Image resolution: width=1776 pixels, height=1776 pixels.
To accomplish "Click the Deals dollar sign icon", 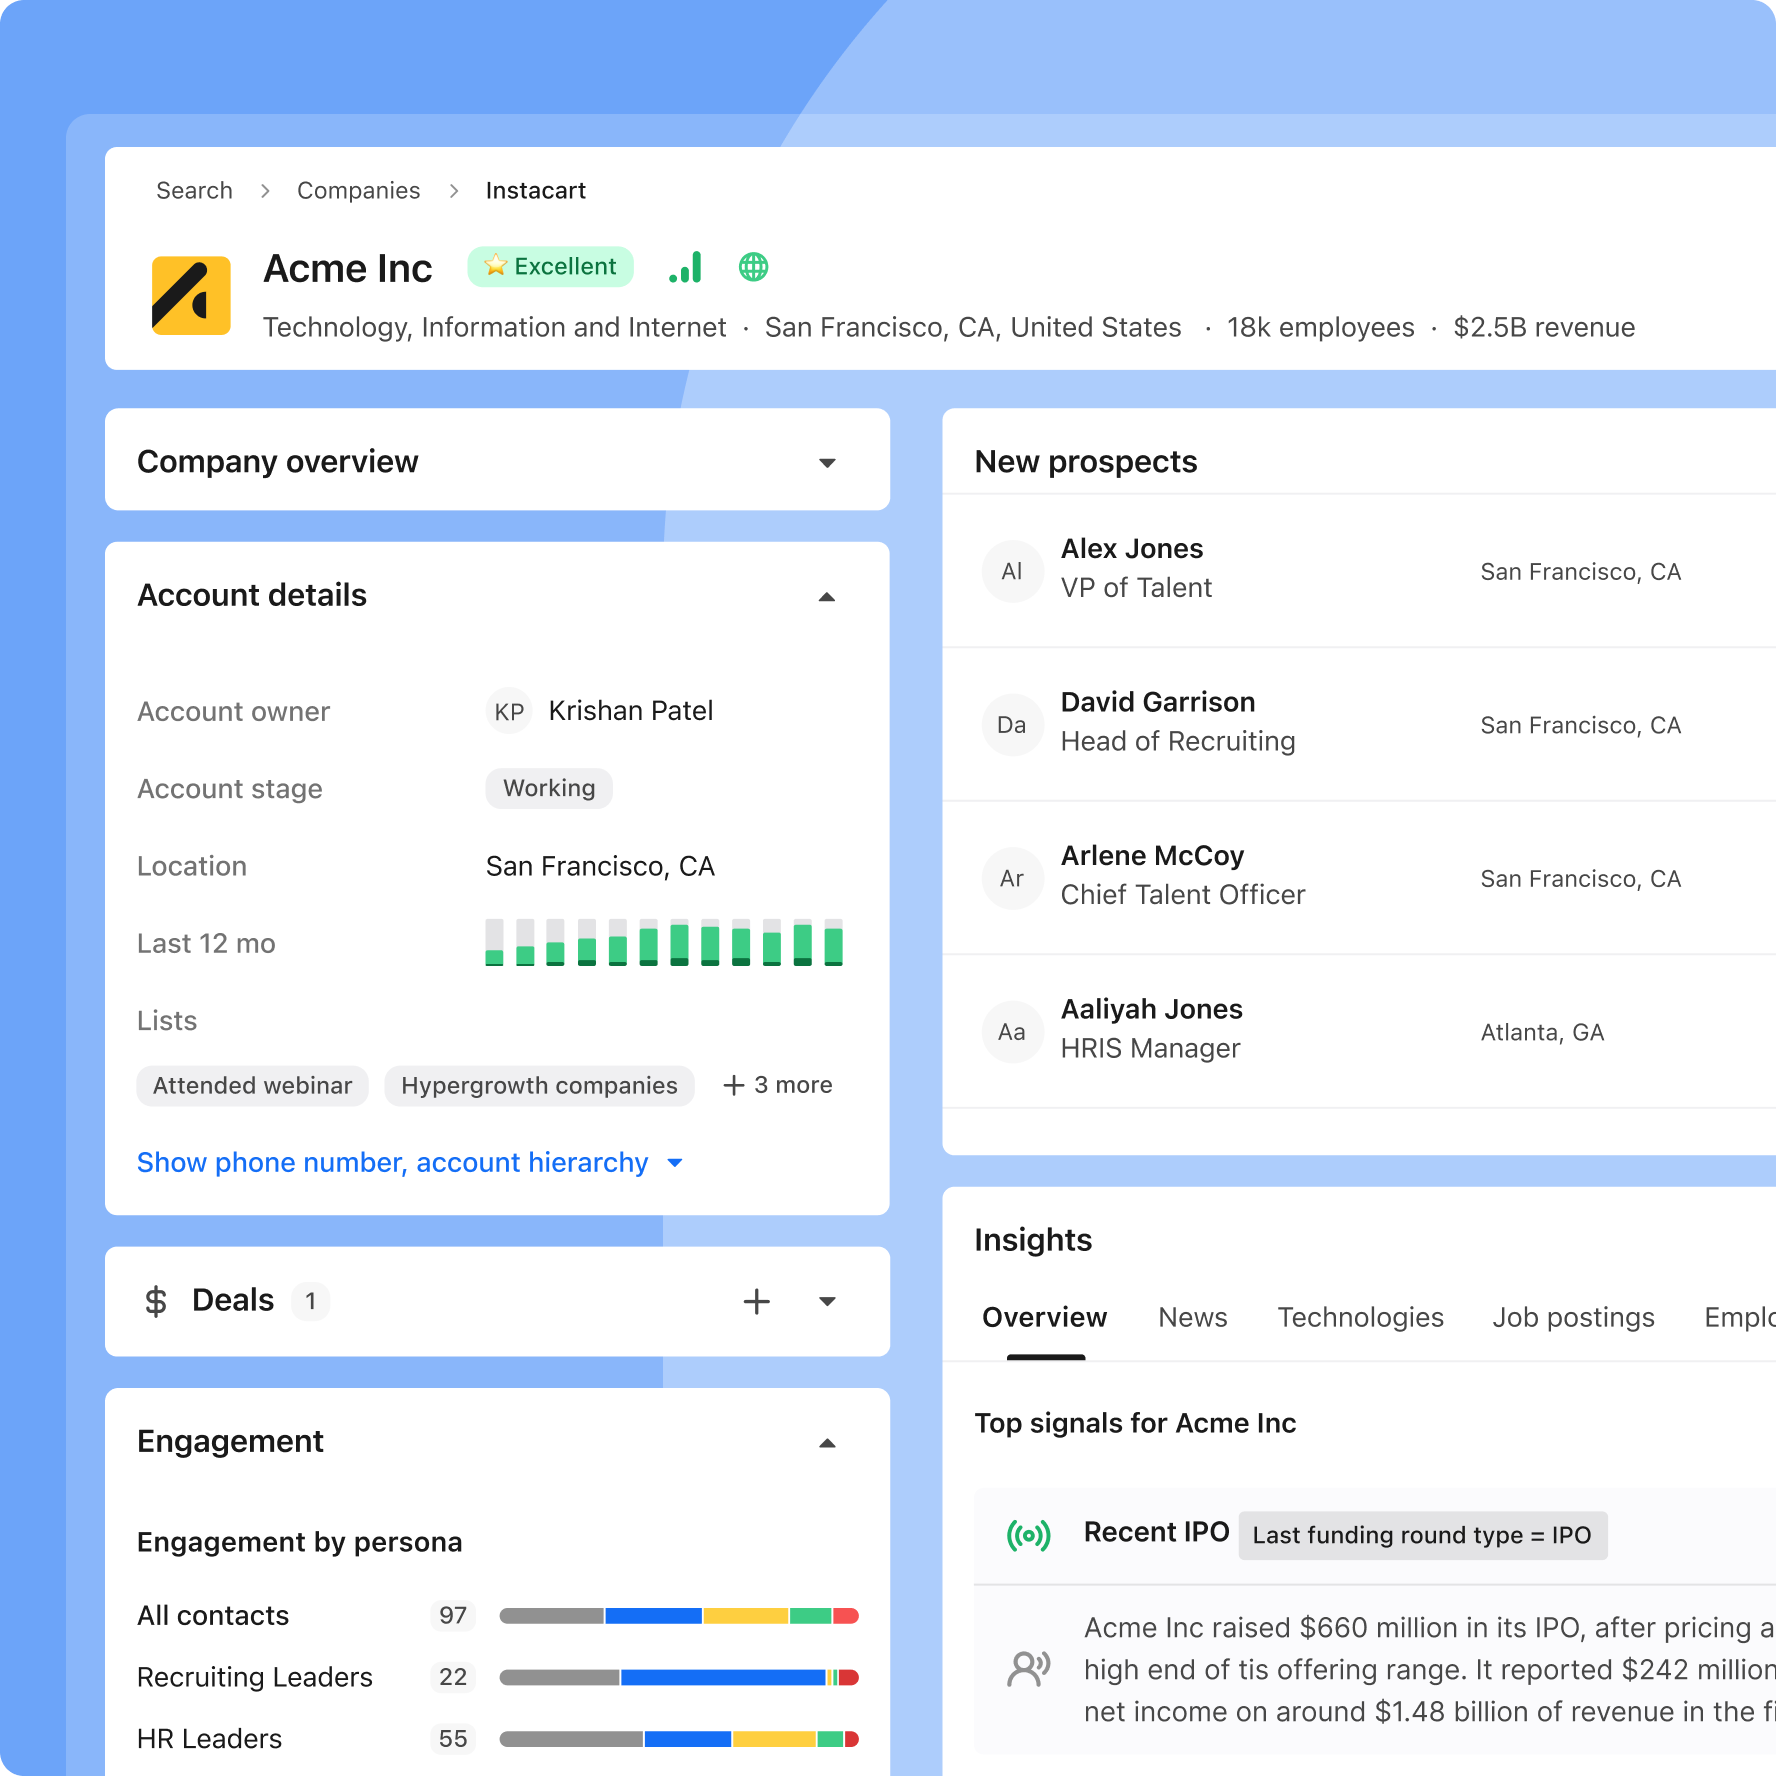I will [x=156, y=1301].
